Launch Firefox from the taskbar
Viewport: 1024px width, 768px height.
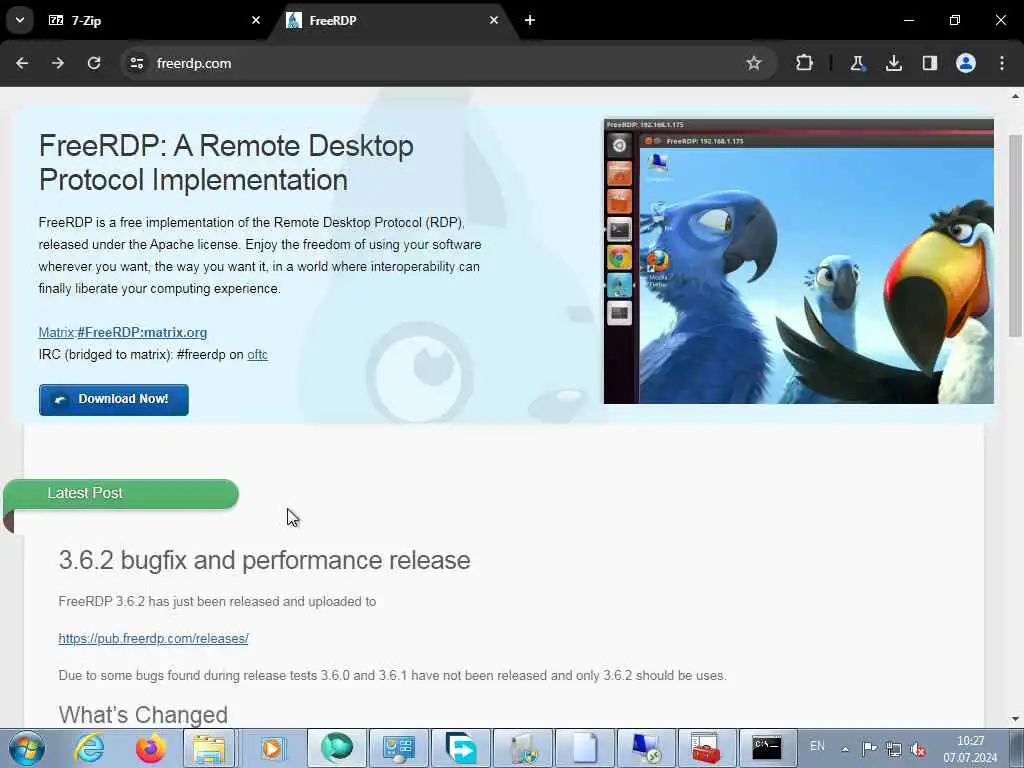coord(151,748)
